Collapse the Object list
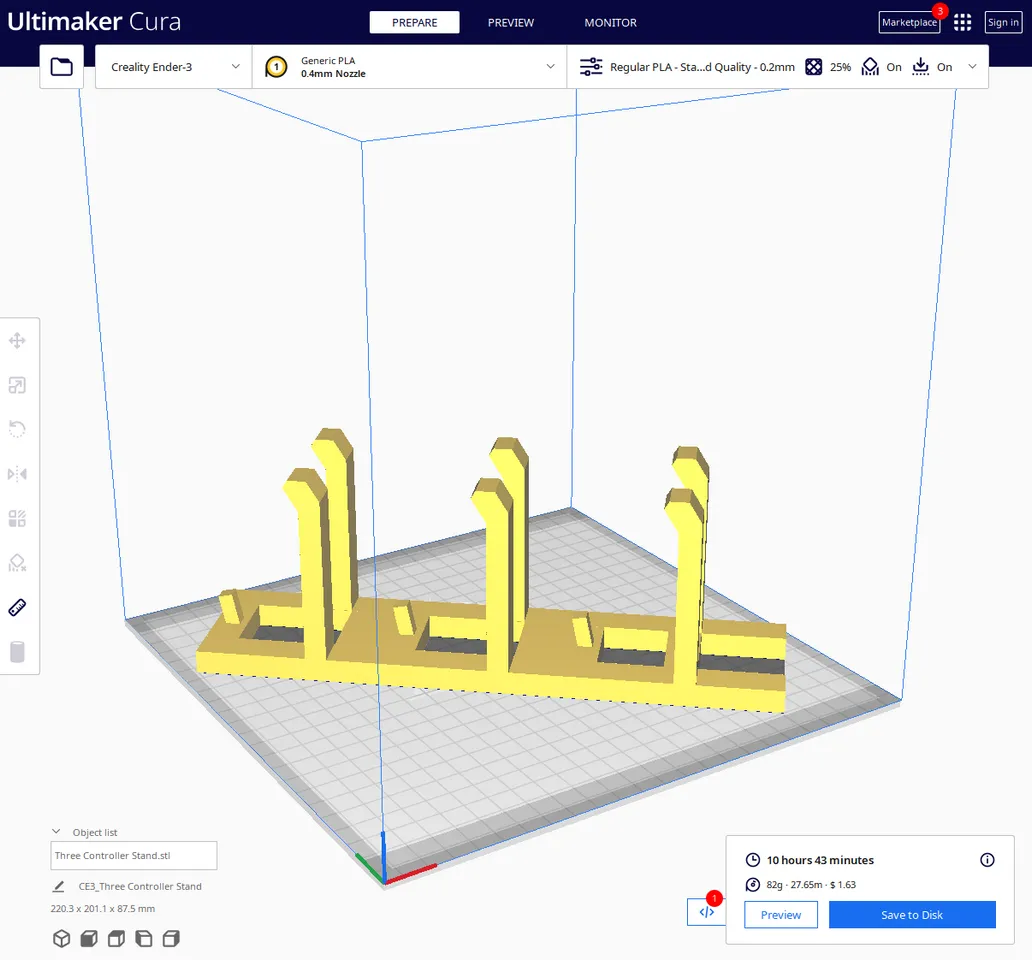The width and height of the screenshot is (1032, 960). (57, 832)
